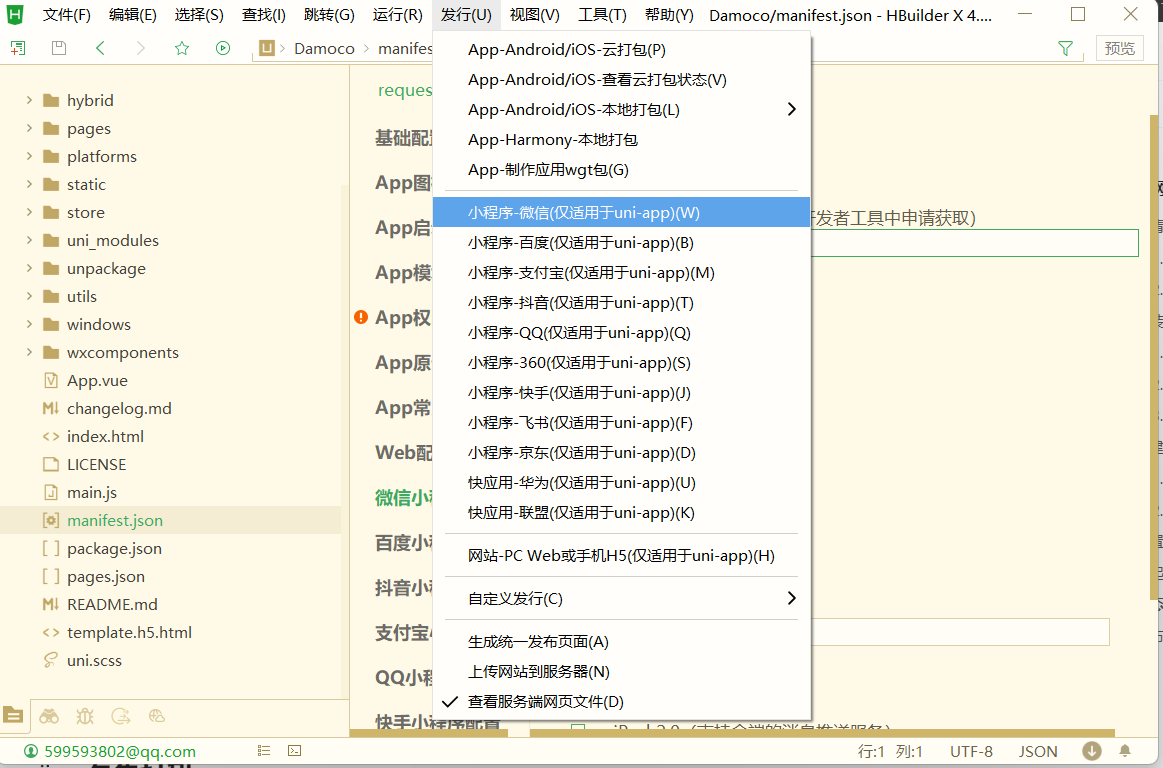Click the save file toolbar icon

pos(59,48)
